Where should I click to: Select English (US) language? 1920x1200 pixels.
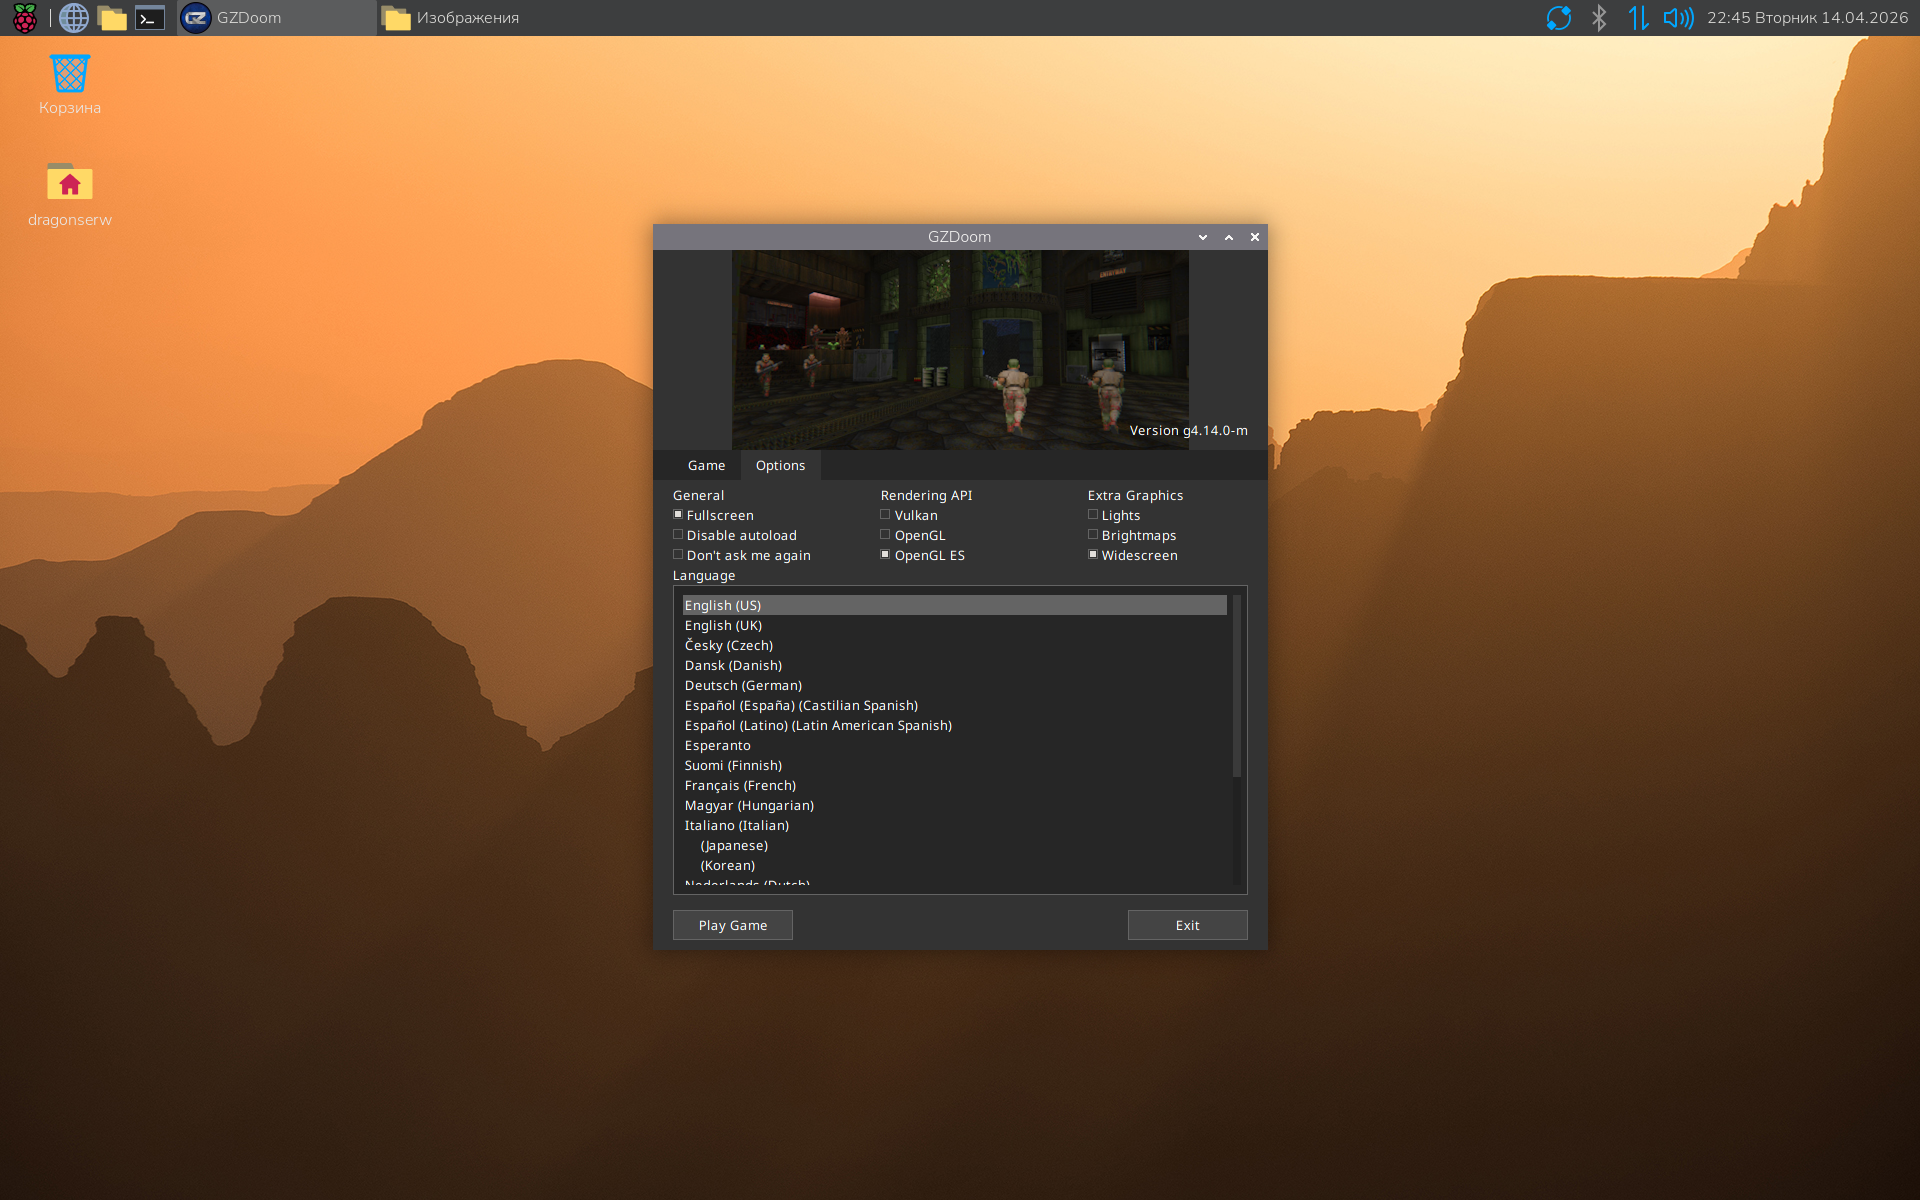954,606
